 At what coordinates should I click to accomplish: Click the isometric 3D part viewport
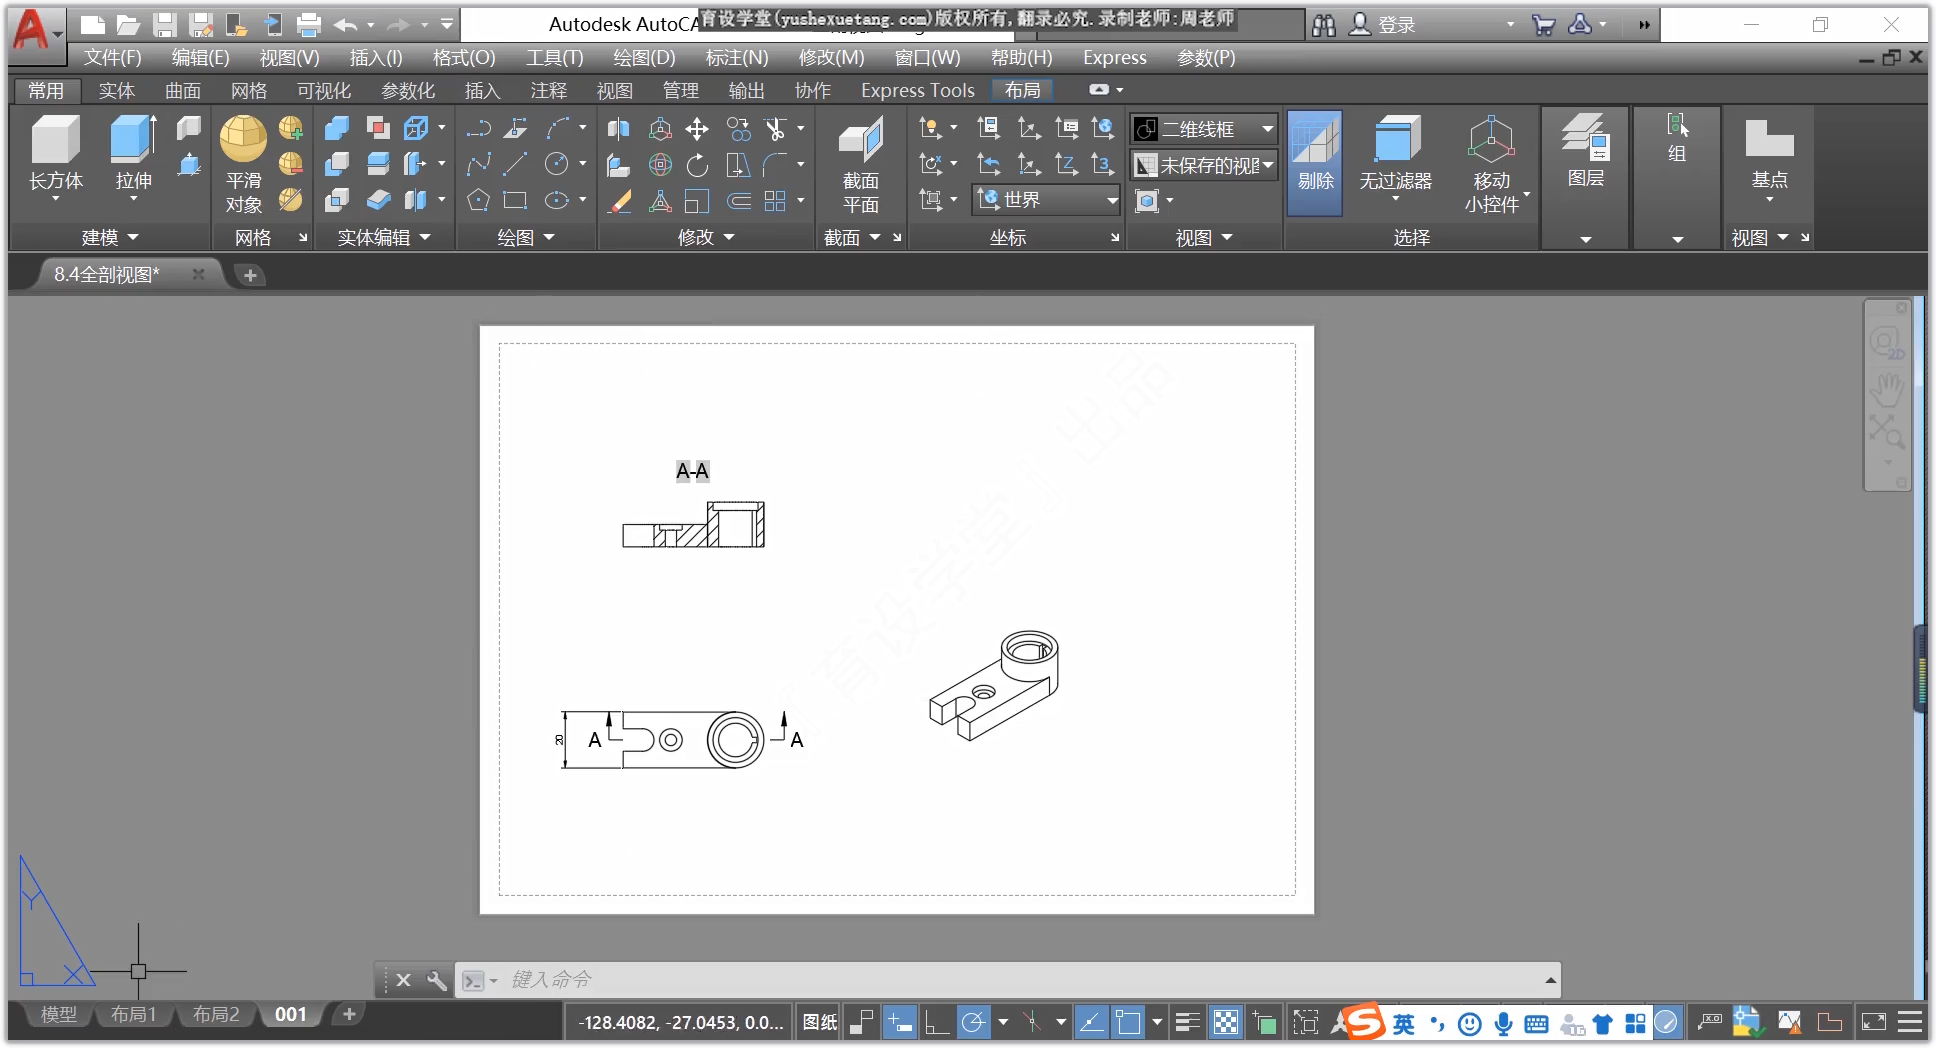993,684
